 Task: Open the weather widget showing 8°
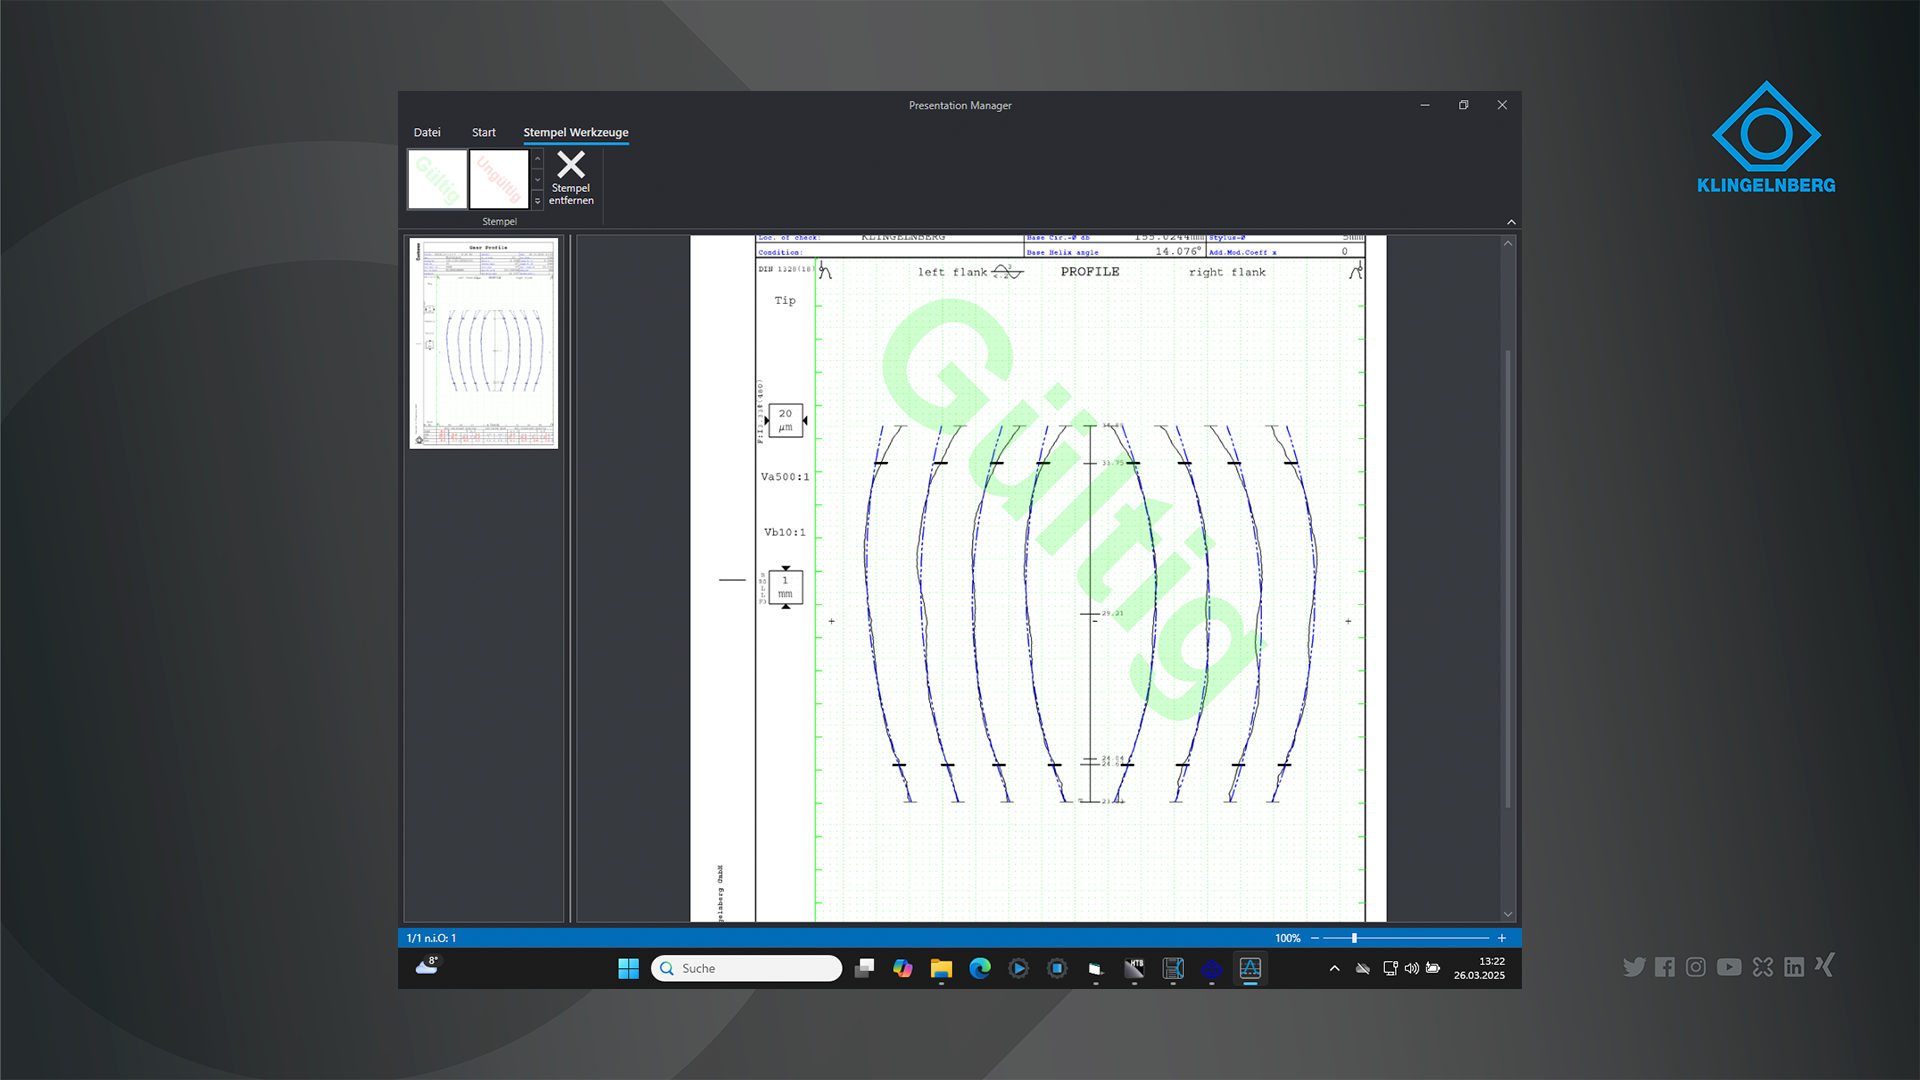coord(428,965)
